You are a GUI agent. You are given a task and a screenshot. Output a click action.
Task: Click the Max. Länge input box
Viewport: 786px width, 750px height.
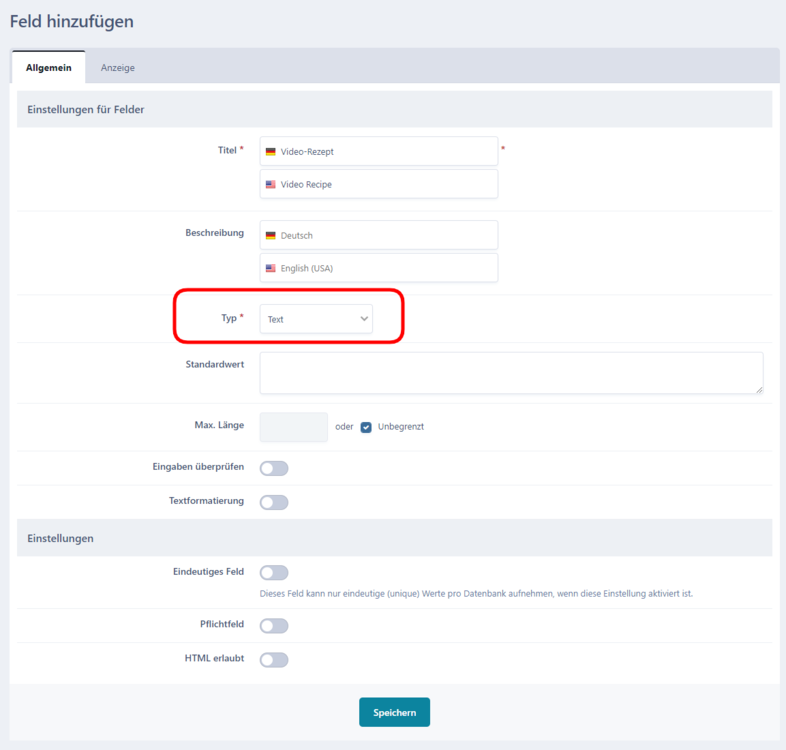click(x=293, y=427)
